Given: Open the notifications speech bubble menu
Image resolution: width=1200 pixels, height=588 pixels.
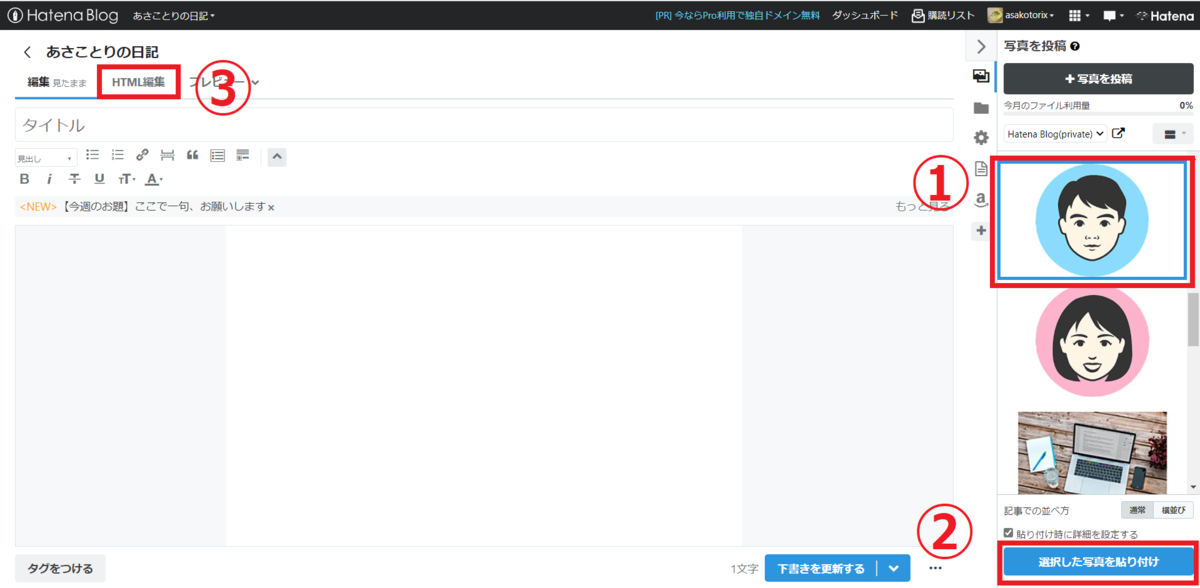Looking at the screenshot, I should [1112, 16].
